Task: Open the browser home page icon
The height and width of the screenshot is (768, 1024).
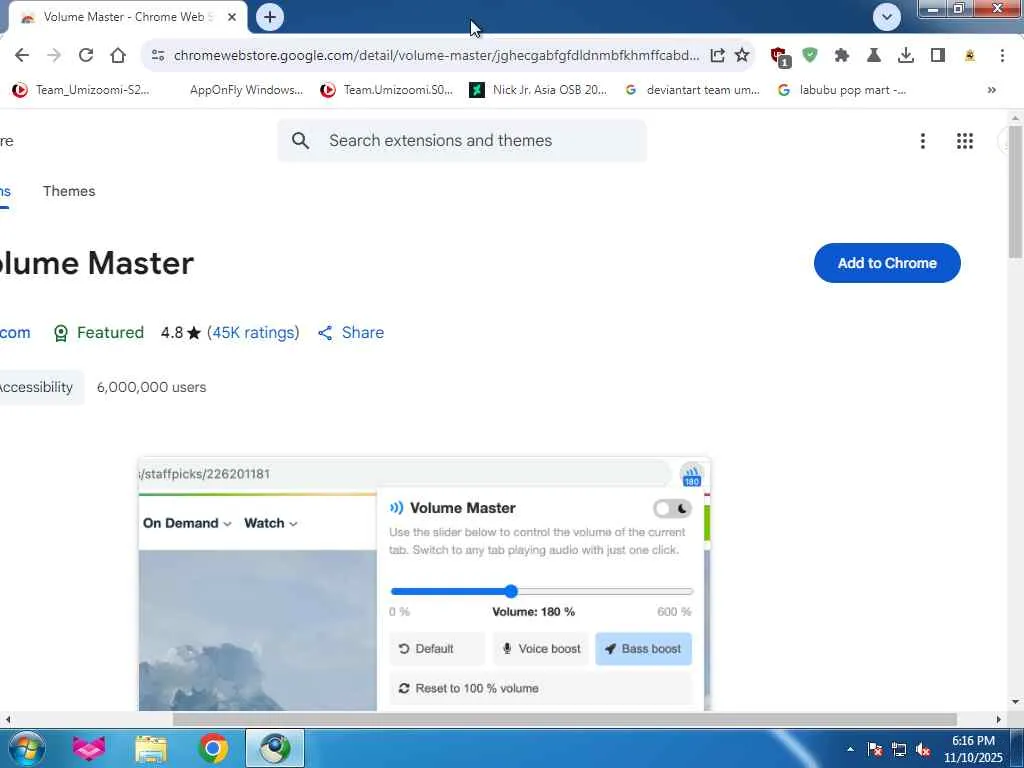Action: coord(118,56)
